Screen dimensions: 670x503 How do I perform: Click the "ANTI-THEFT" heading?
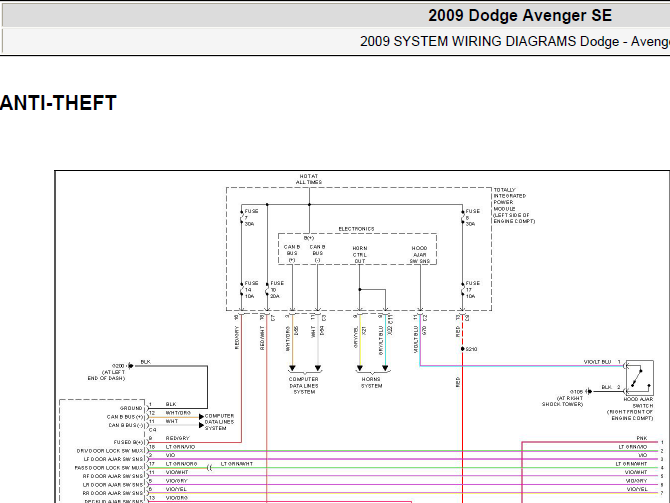[58, 103]
